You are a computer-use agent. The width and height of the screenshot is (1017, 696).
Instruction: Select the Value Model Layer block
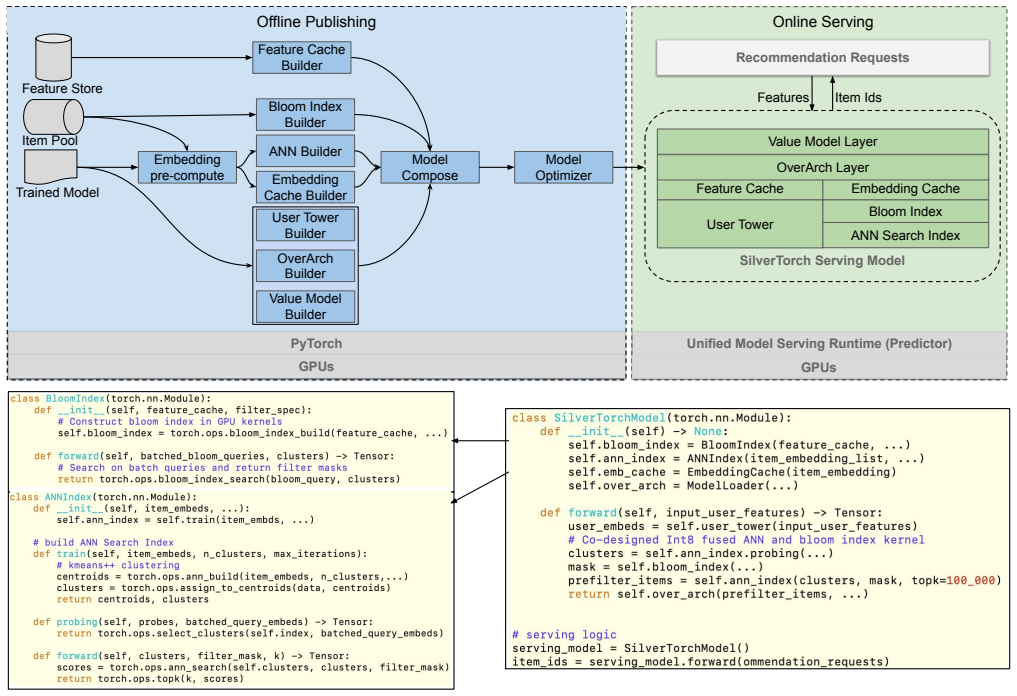click(x=822, y=141)
